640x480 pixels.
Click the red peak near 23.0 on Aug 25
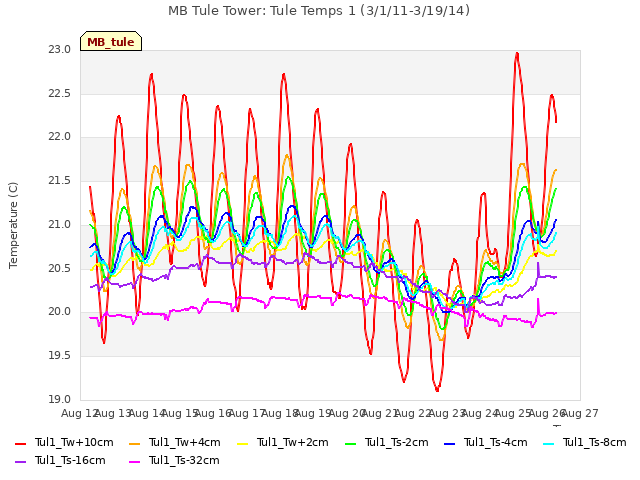click(x=517, y=53)
